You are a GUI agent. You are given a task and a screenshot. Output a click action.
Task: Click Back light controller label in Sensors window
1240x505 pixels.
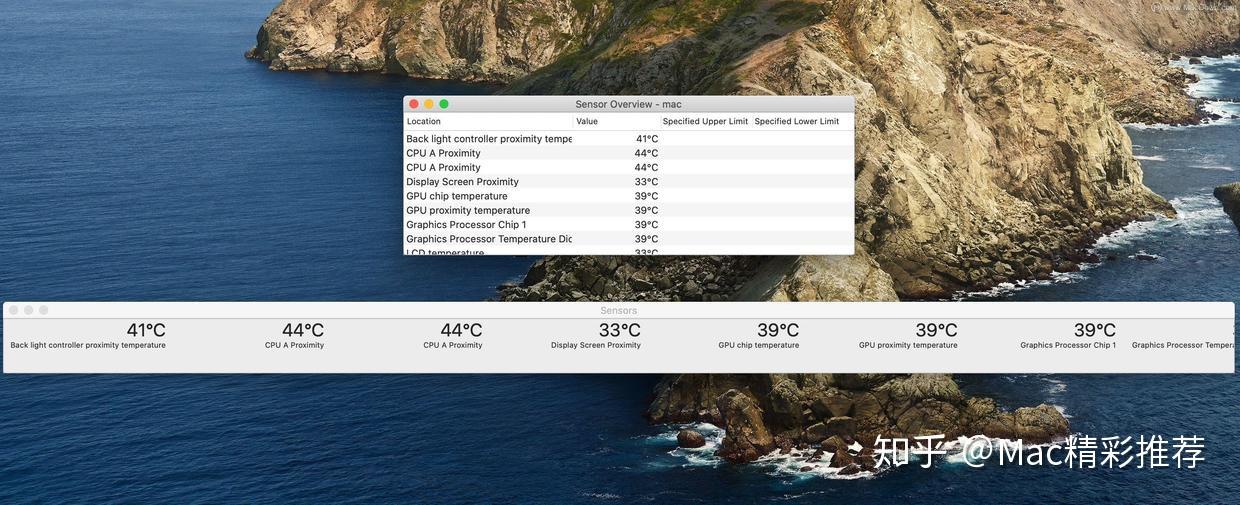88,346
